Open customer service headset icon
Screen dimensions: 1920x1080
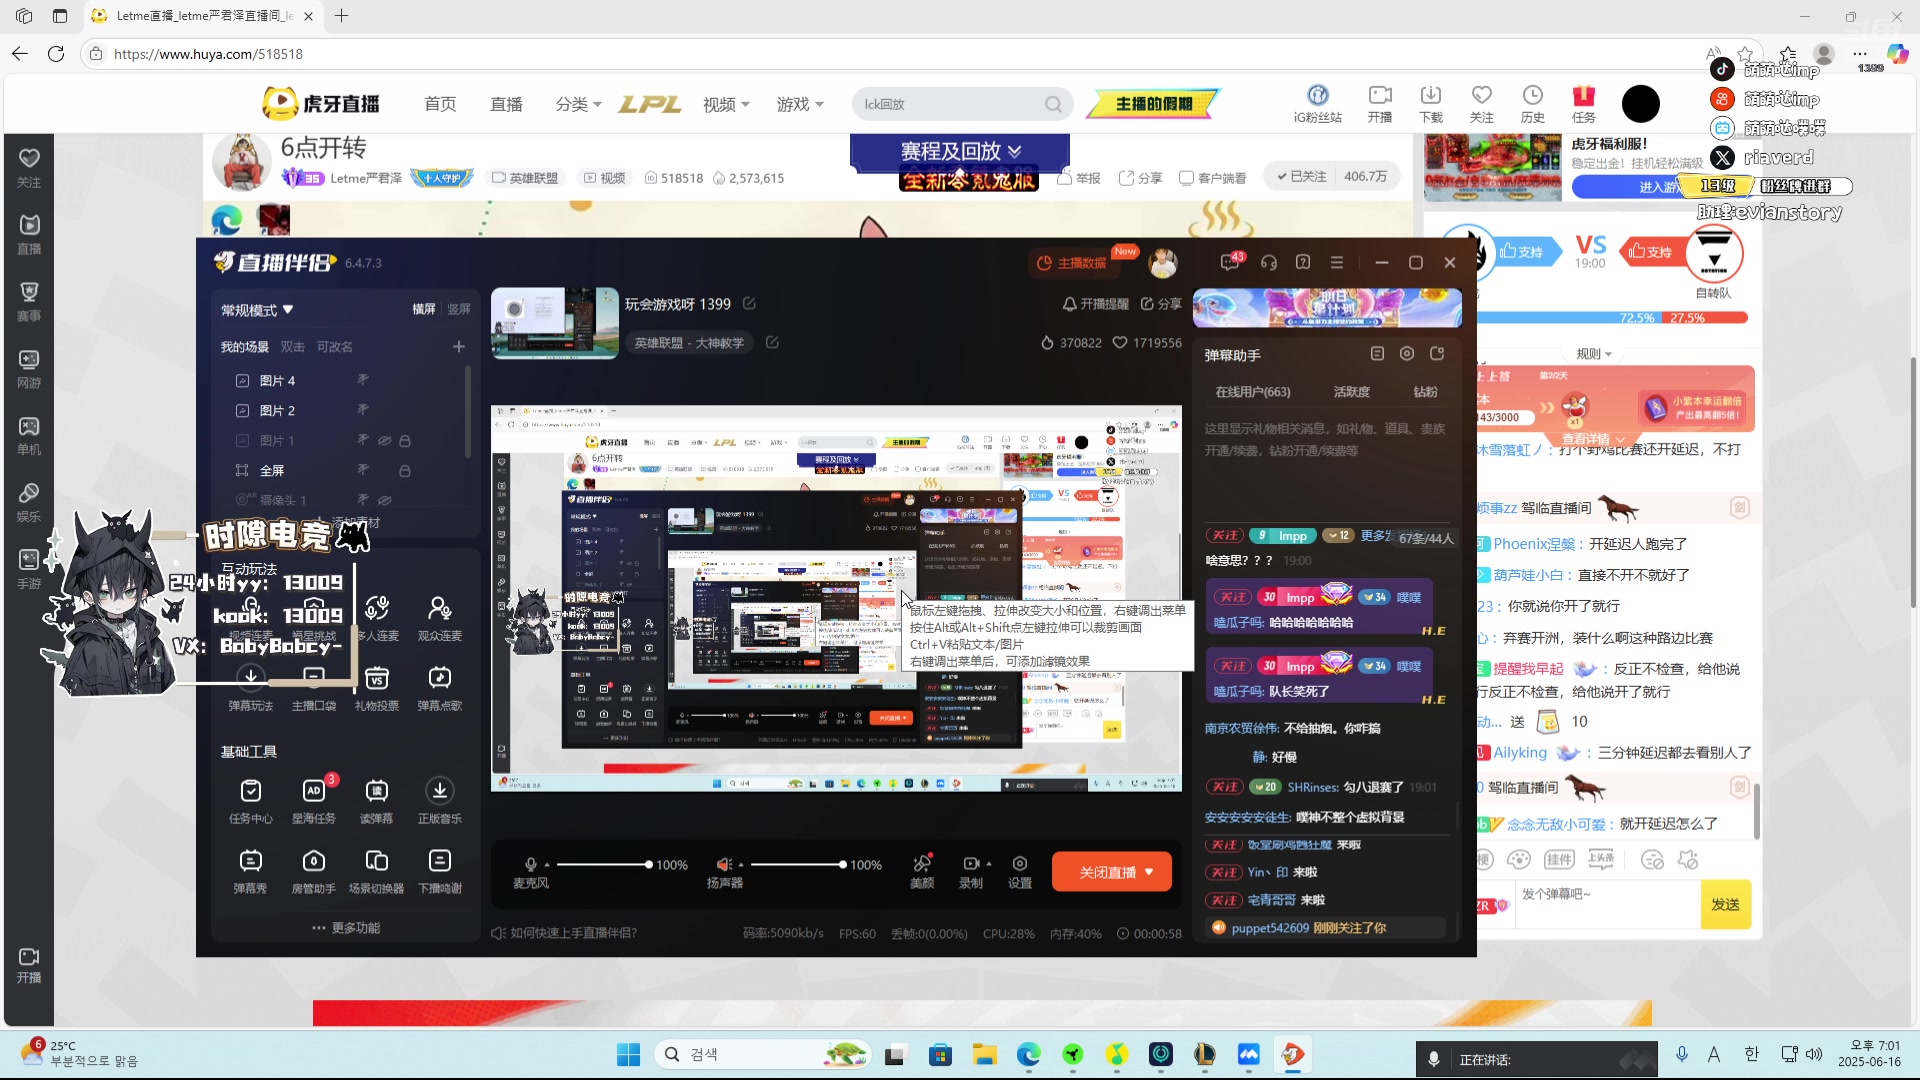1269,262
